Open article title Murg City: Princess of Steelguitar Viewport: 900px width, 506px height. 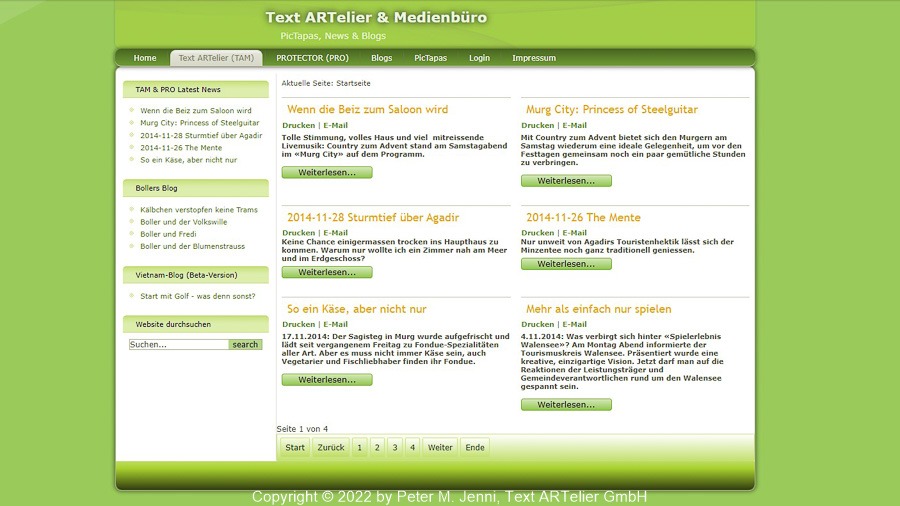pos(611,110)
